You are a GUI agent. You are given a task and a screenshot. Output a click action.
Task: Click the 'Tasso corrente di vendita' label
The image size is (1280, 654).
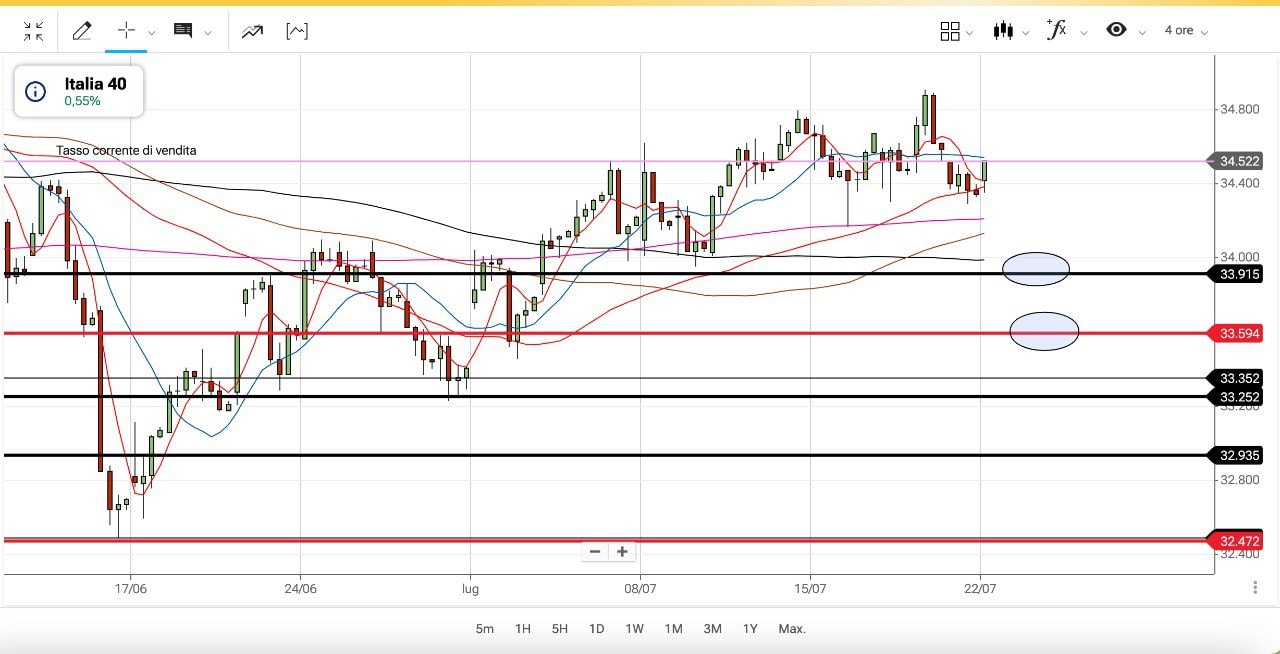click(126, 151)
